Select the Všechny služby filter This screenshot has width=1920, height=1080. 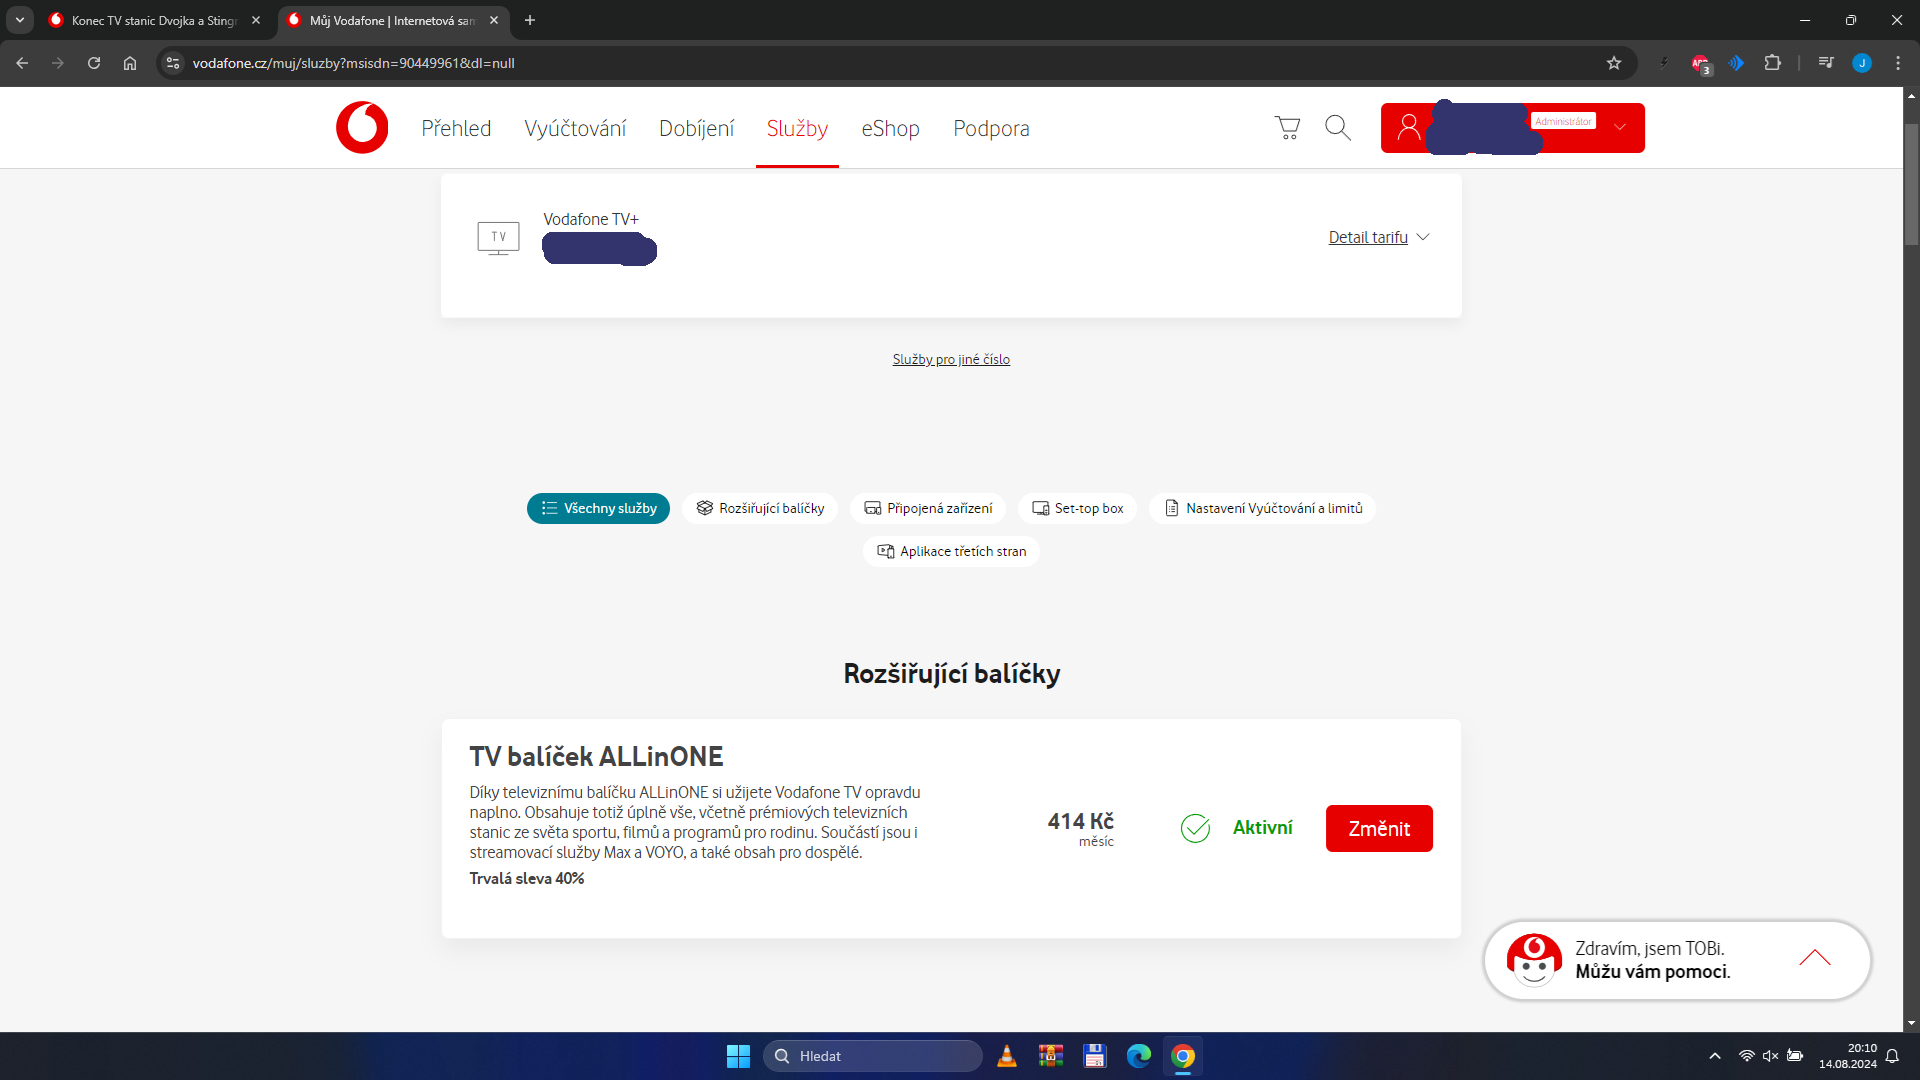[x=598, y=508]
